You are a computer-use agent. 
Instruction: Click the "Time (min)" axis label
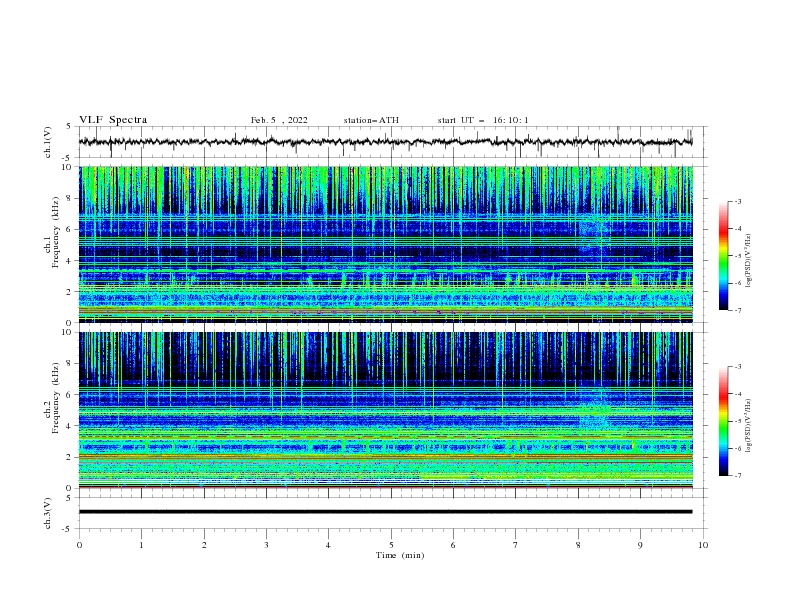[x=400, y=555]
